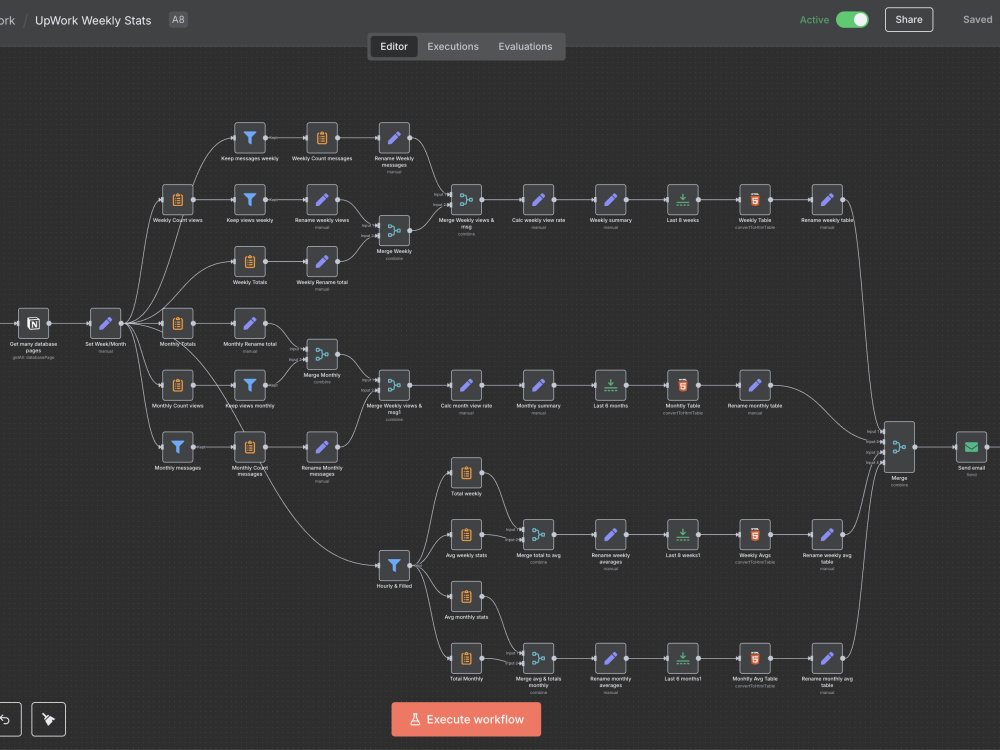Select the Rename weekly avg table node
This screenshot has width=1000, height=750.
click(827, 534)
